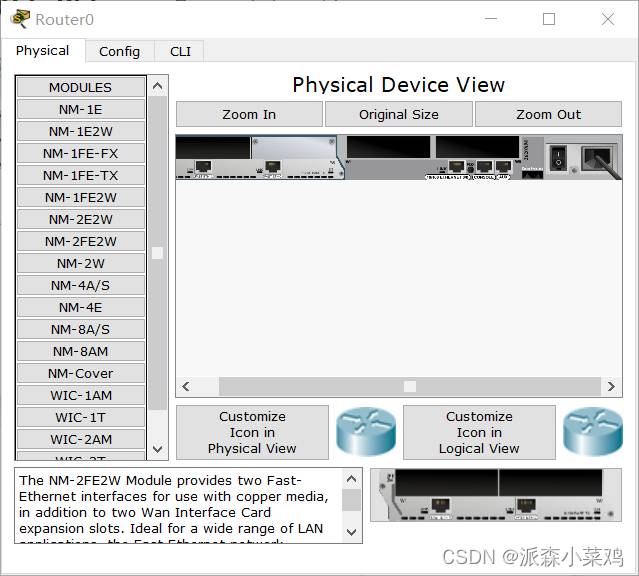Click device view scroll right arrow

coord(611,386)
